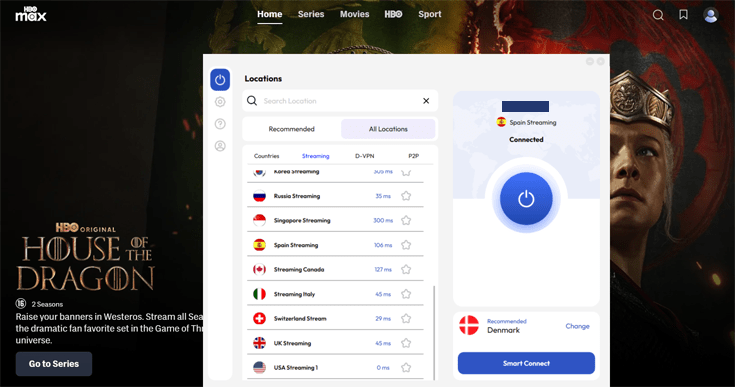
Task: Favorite Singapore Streaming with star
Action: [x=406, y=220]
